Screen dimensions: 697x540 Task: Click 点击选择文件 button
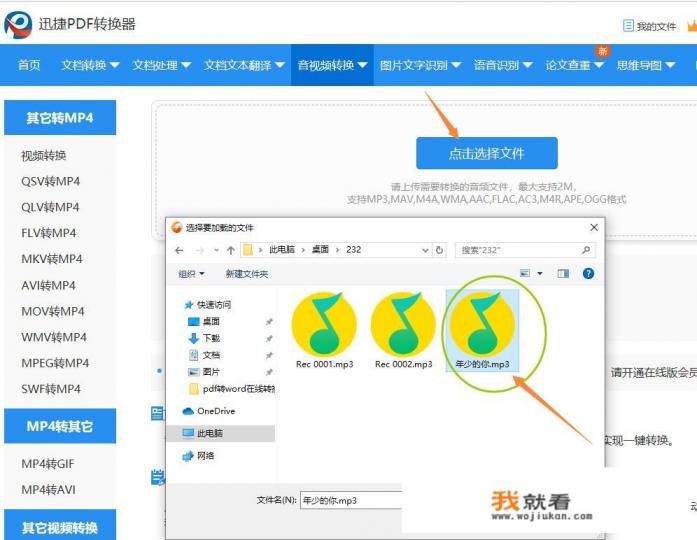[487, 153]
